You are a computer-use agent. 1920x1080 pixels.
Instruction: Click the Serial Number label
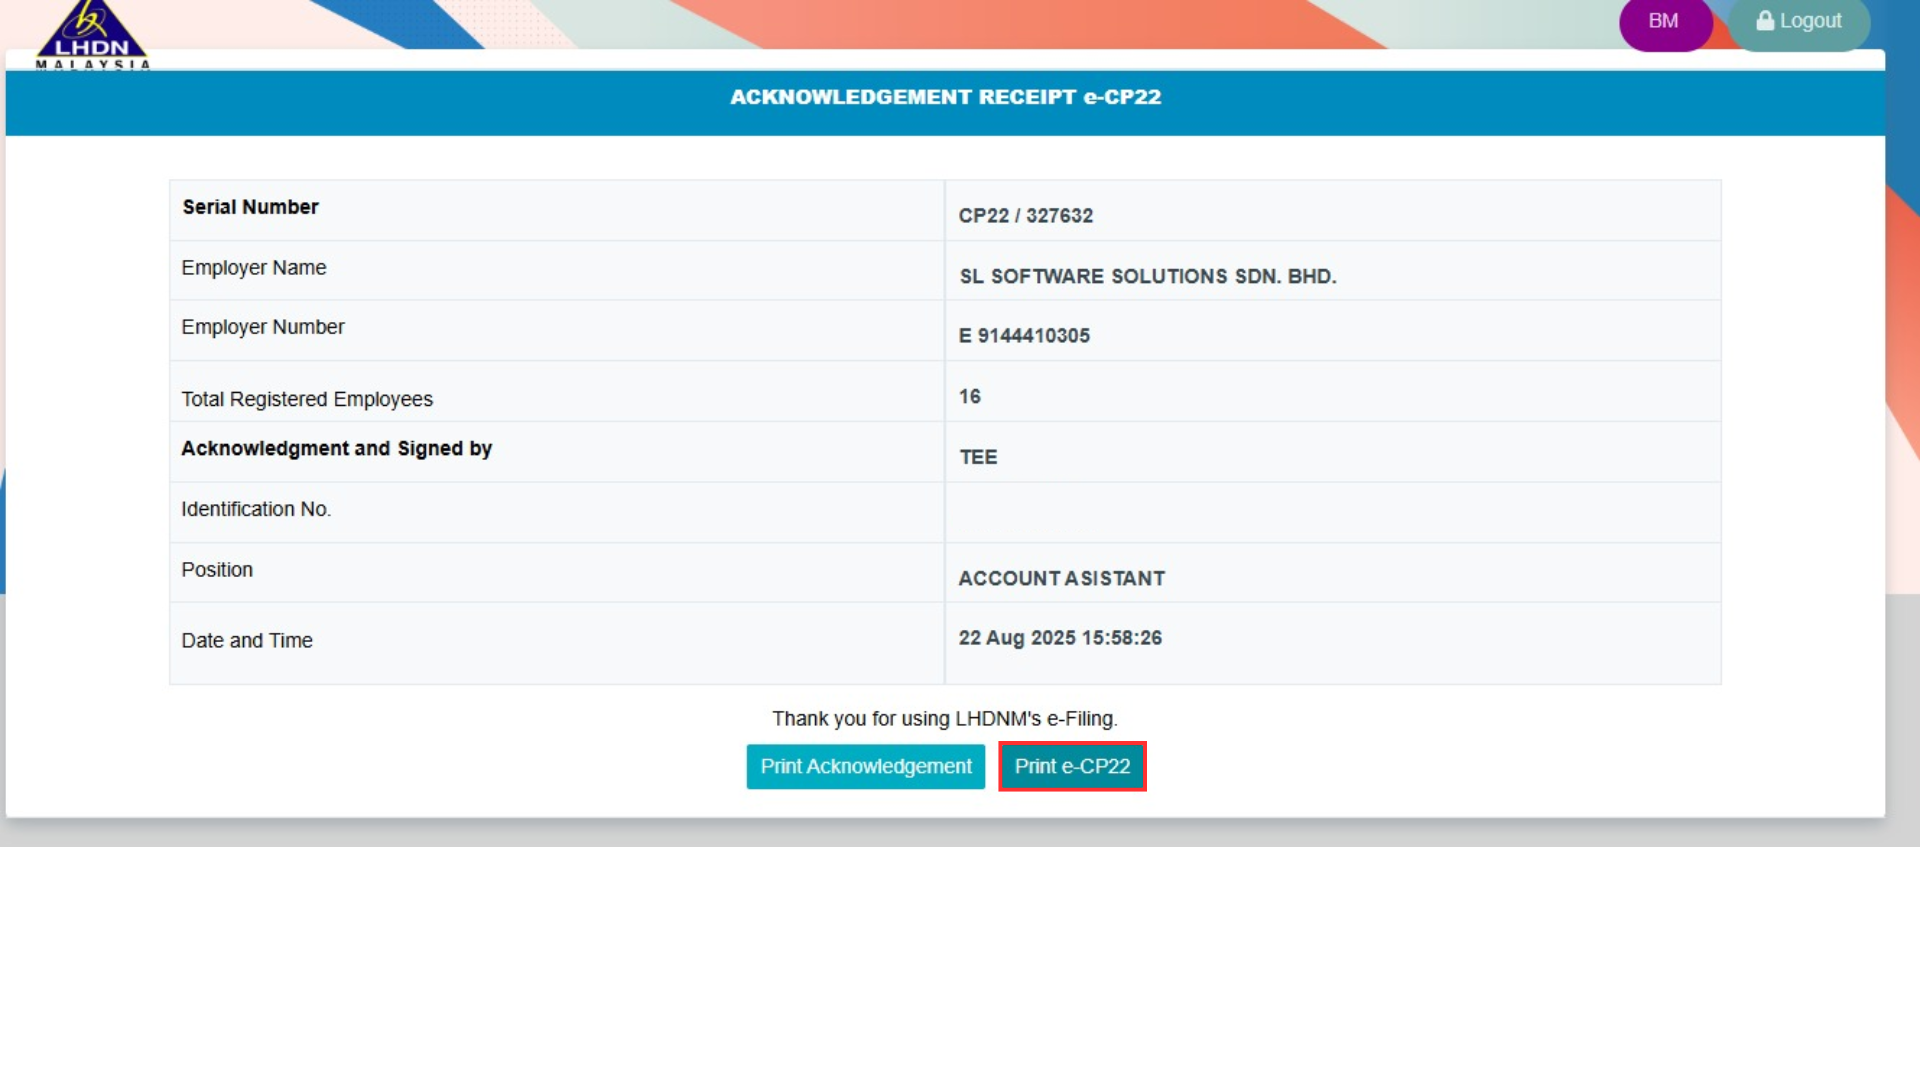tap(250, 207)
